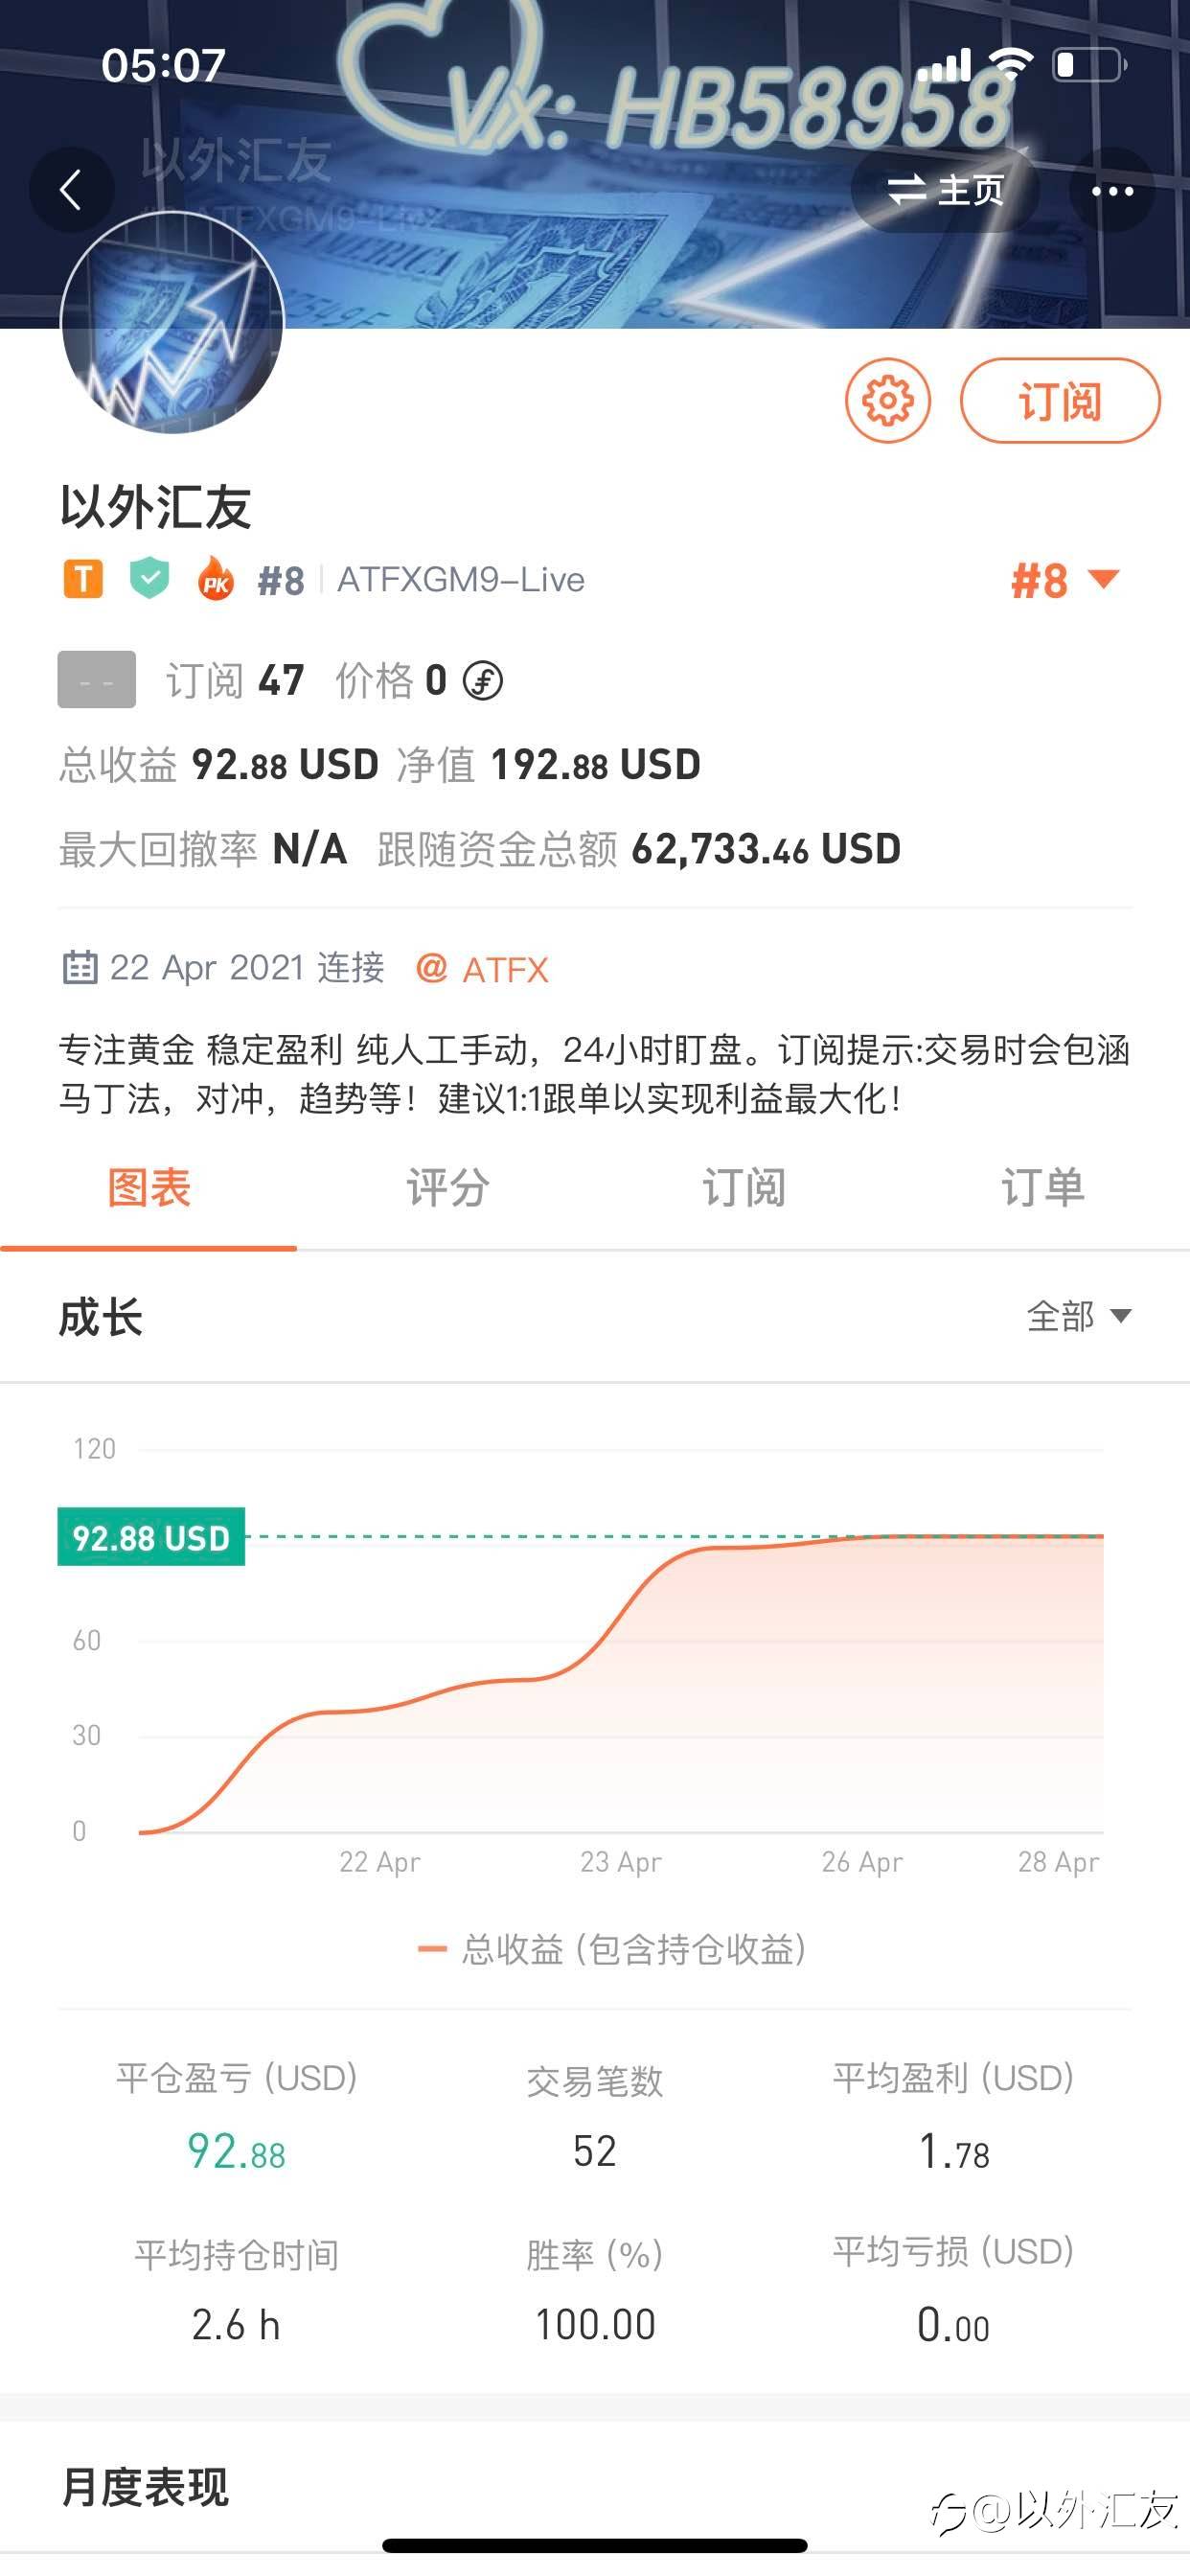Tap the 主页 switch button
Image resolution: width=1190 pixels, height=2576 pixels.
[944, 190]
